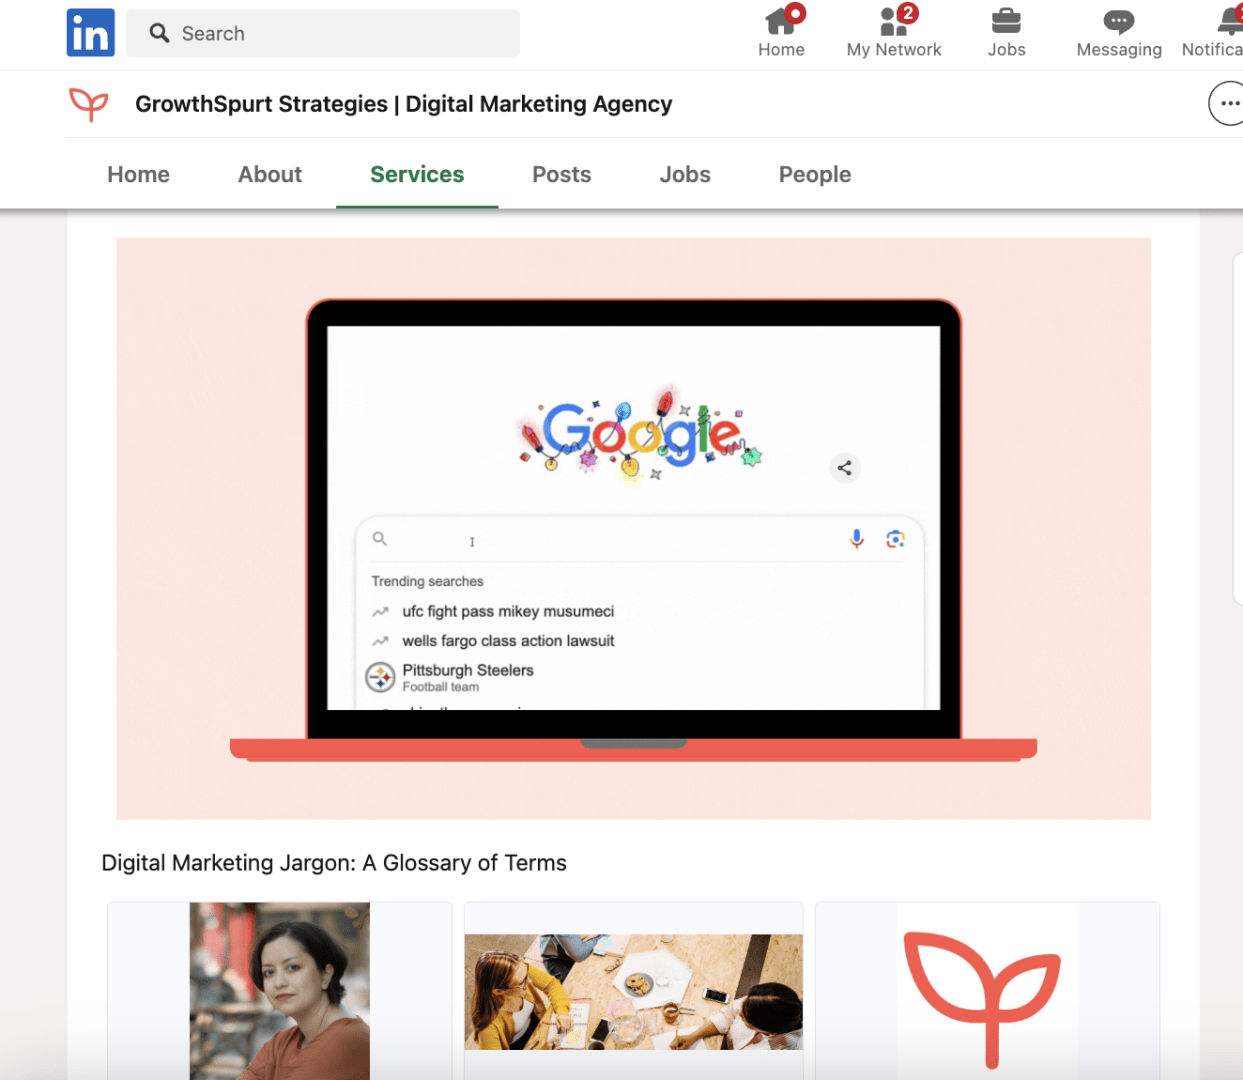Switch to the About tab

pos(270,174)
